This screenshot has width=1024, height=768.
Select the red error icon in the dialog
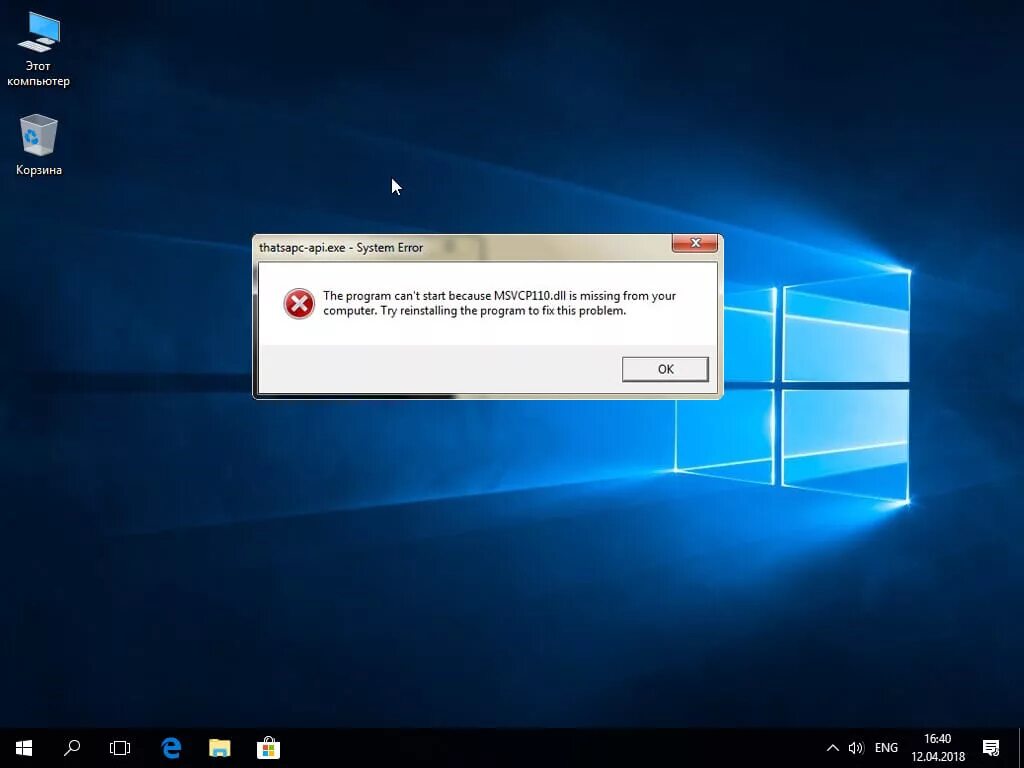tap(299, 304)
